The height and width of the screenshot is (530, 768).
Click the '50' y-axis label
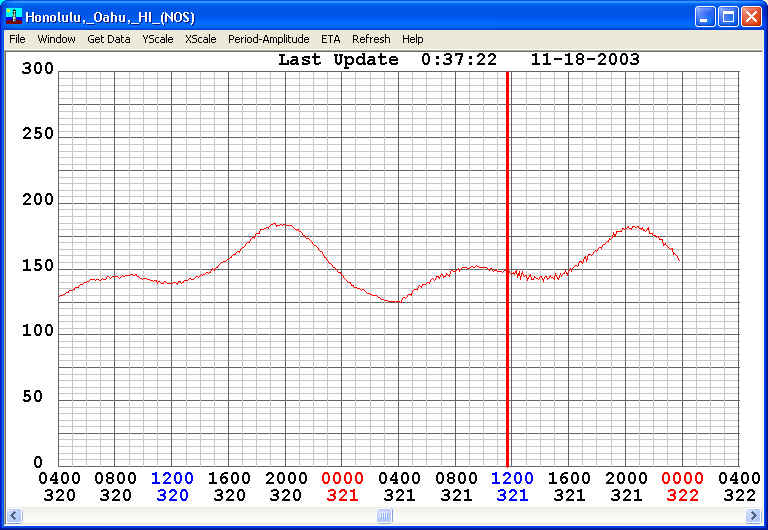coord(32,396)
